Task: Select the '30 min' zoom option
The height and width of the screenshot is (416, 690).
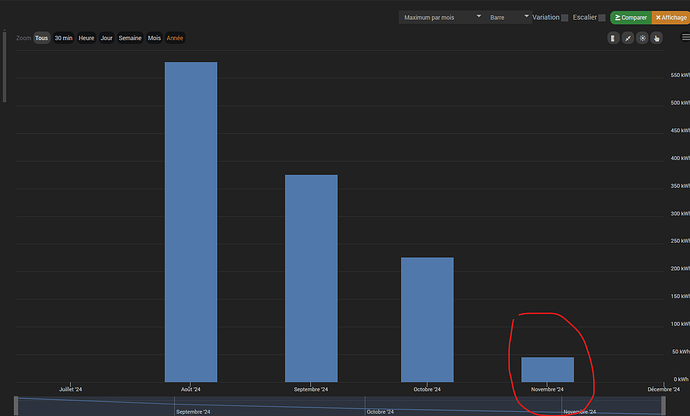Action: [63, 38]
